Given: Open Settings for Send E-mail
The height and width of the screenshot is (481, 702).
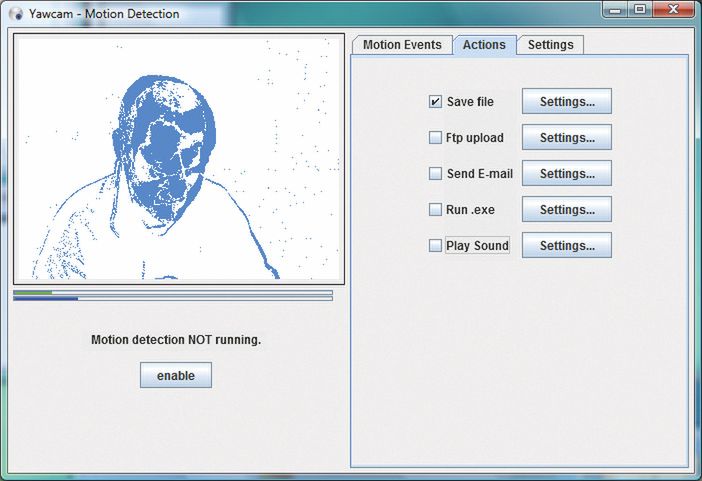Looking at the screenshot, I should pos(567,173).
